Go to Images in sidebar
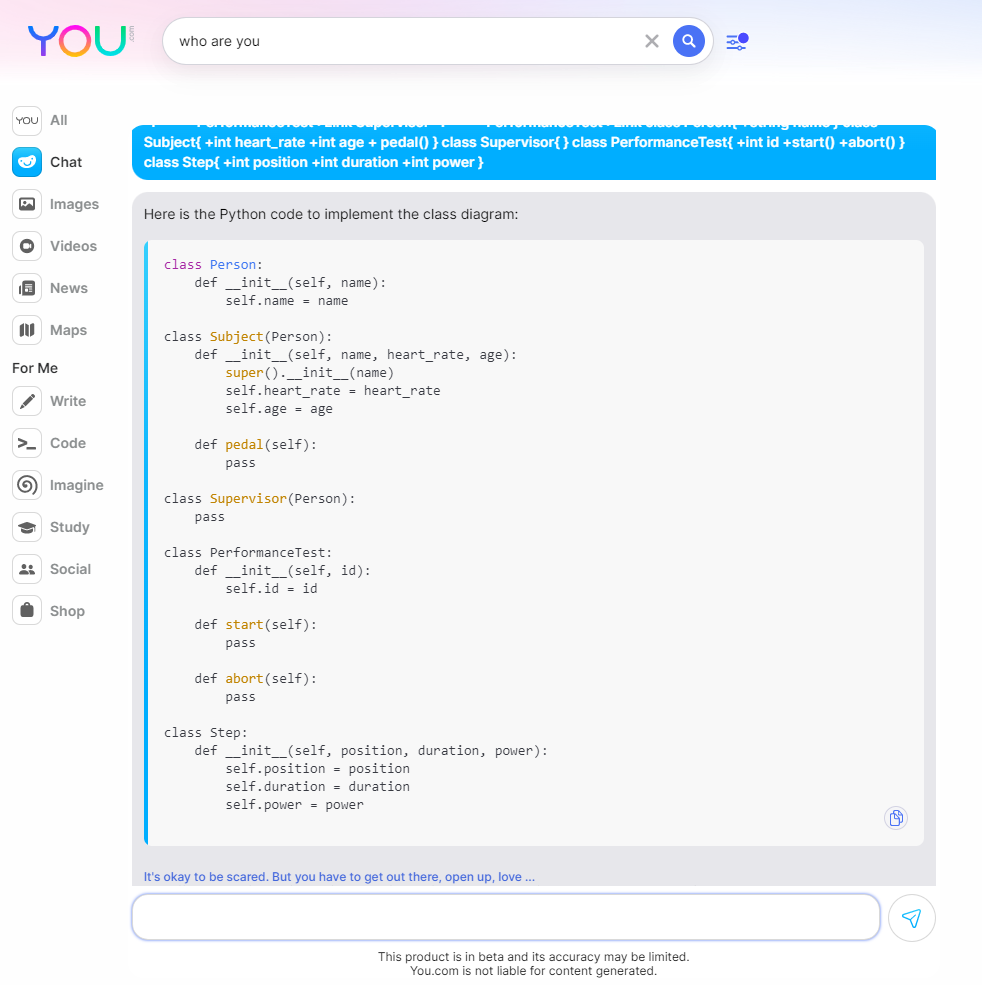 (56, 204)
